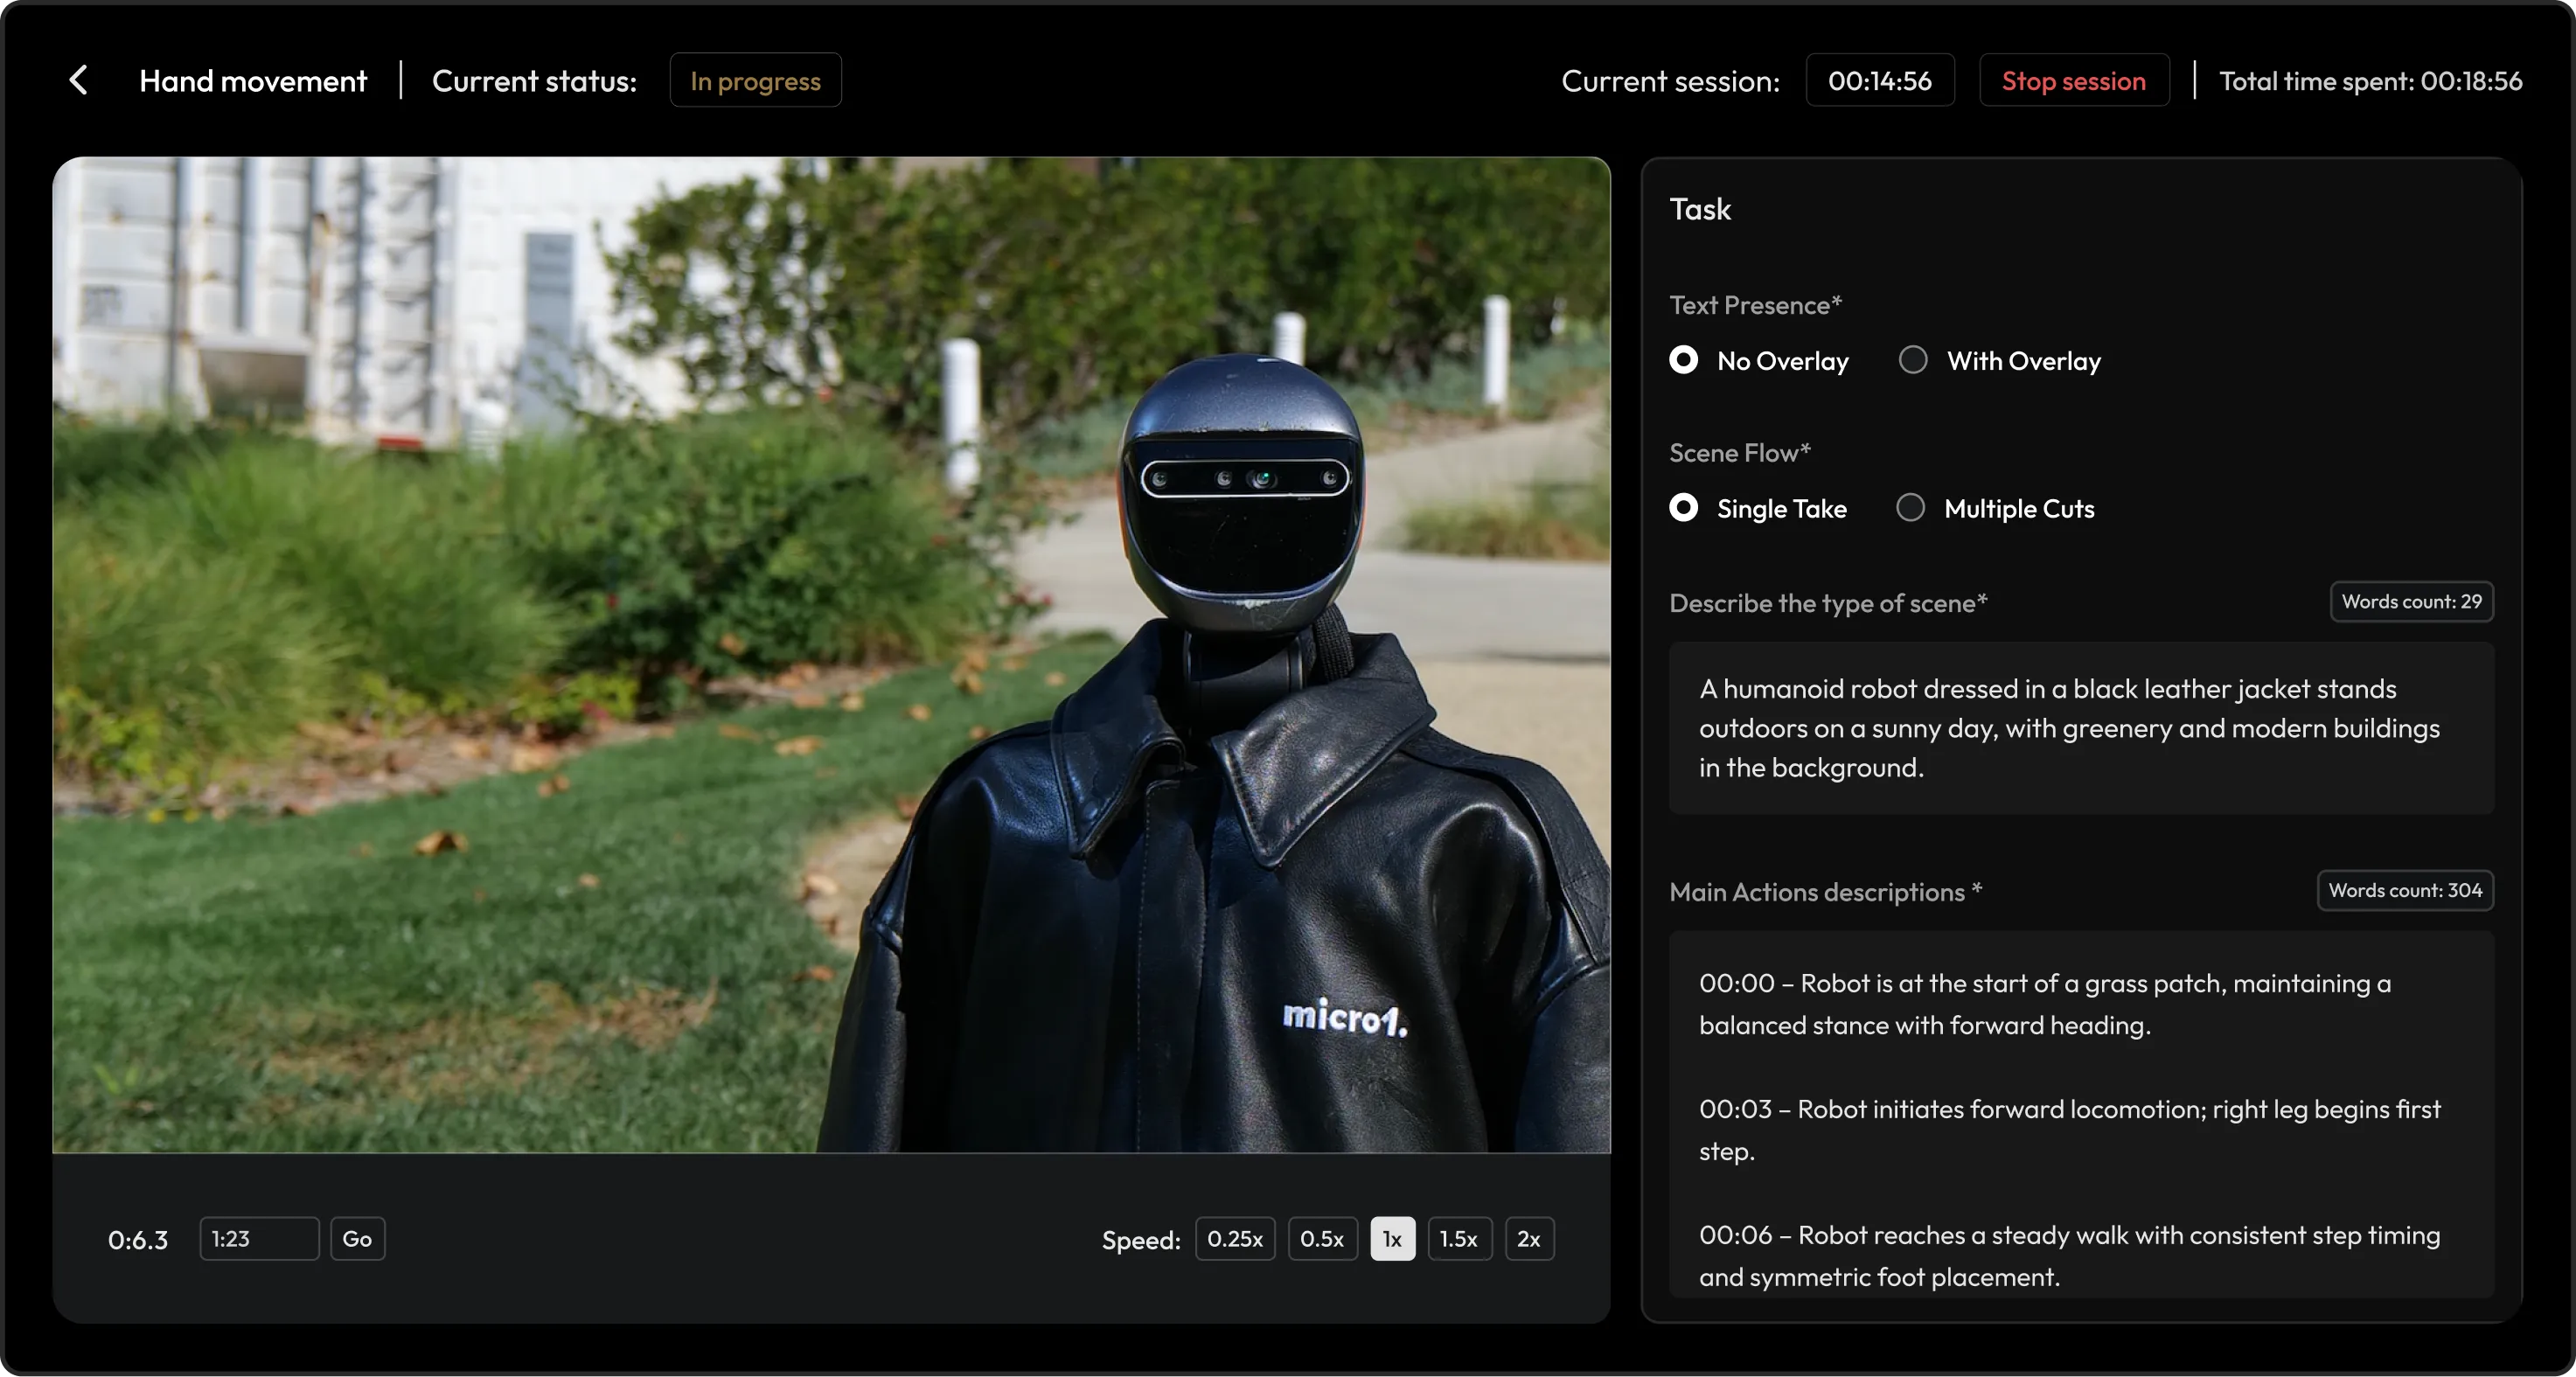Navigate back using the left arrow icon
The height and width of the screenshot is (1377, 2576).
78,80
